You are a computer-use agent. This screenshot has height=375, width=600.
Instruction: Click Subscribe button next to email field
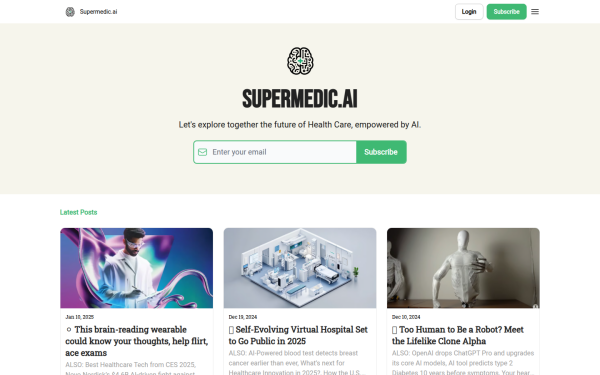(381, 152)
